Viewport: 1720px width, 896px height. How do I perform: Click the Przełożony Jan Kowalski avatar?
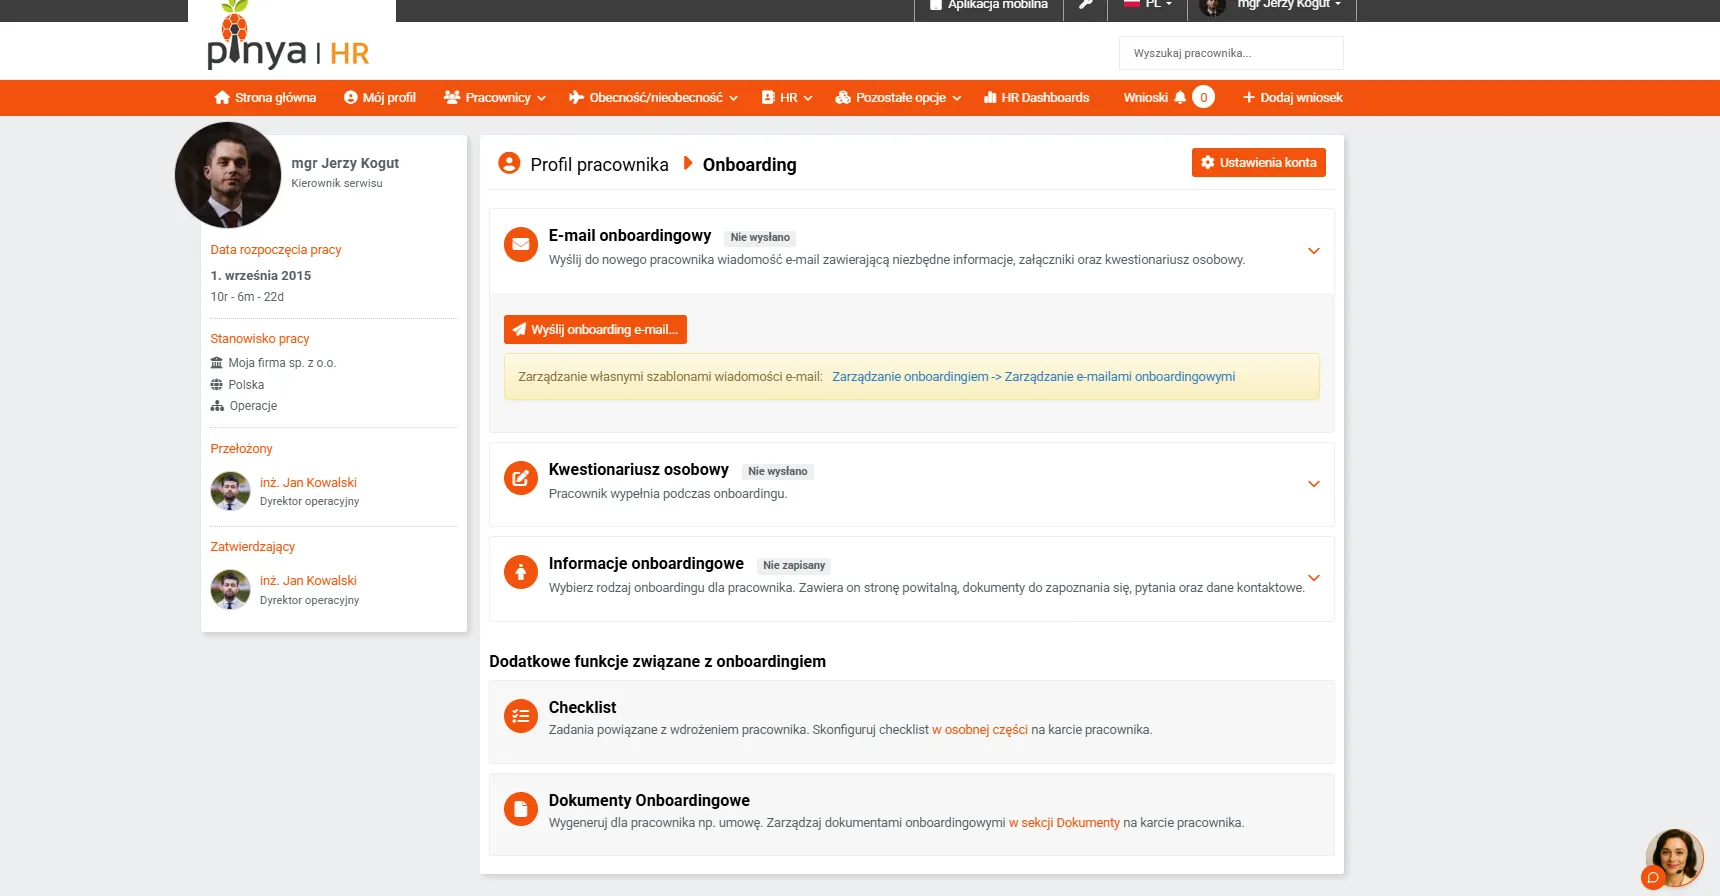tap(230, 491)
